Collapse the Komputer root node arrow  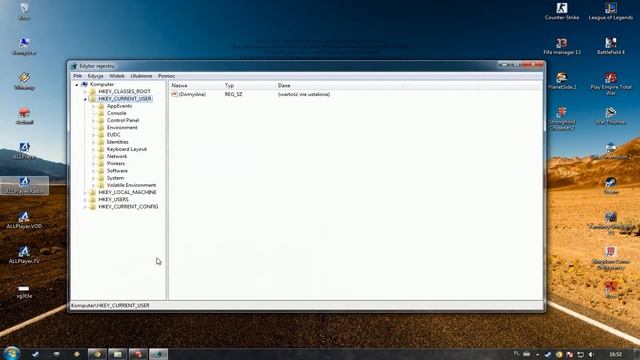[x=77, y=85]
